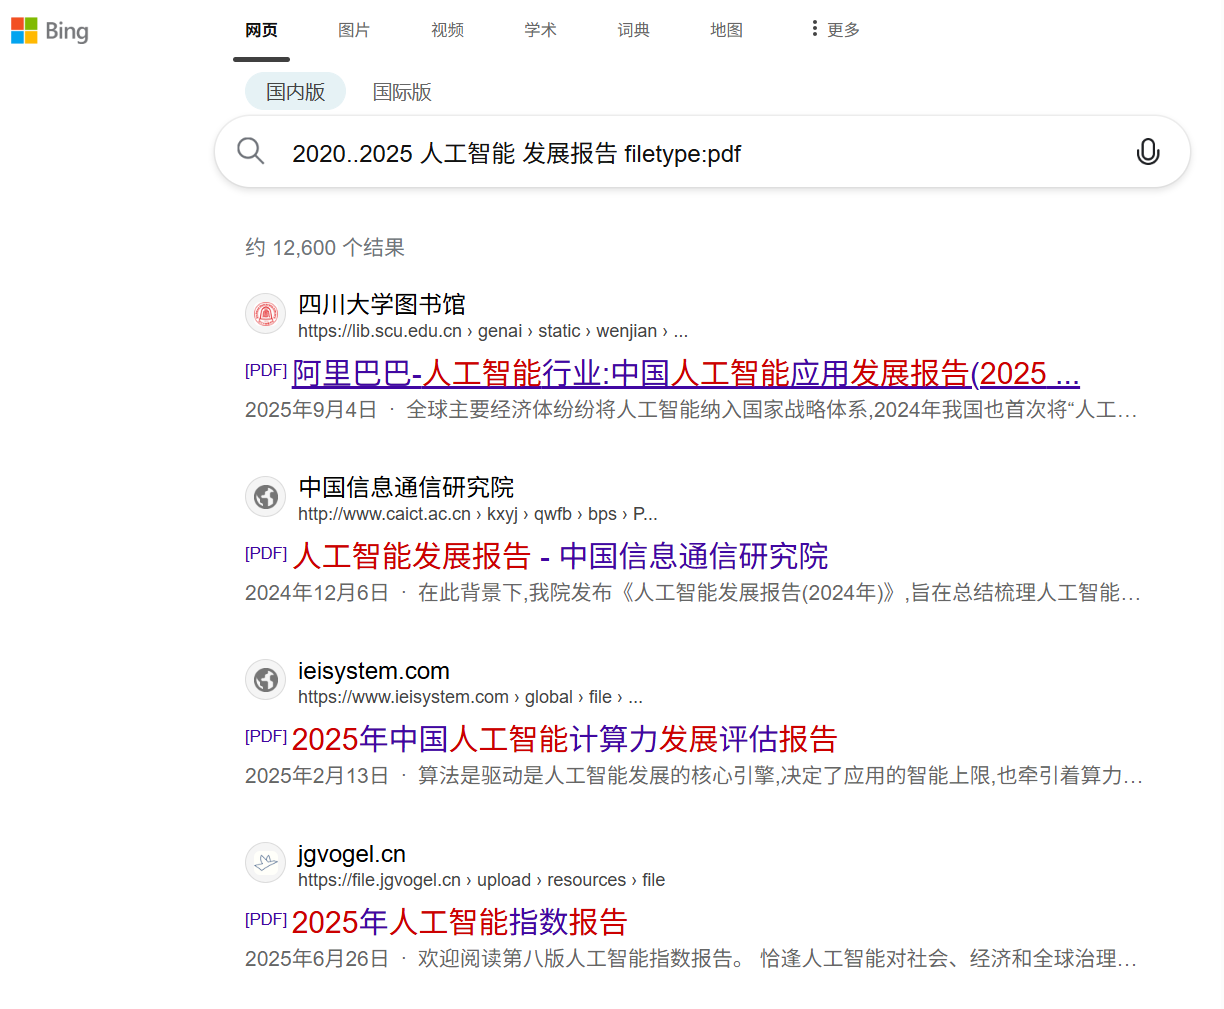Image resolution: width=1224 pixels, height=1009 pixels.
Task: Click the Bing logo
Action: click(50, 31)
